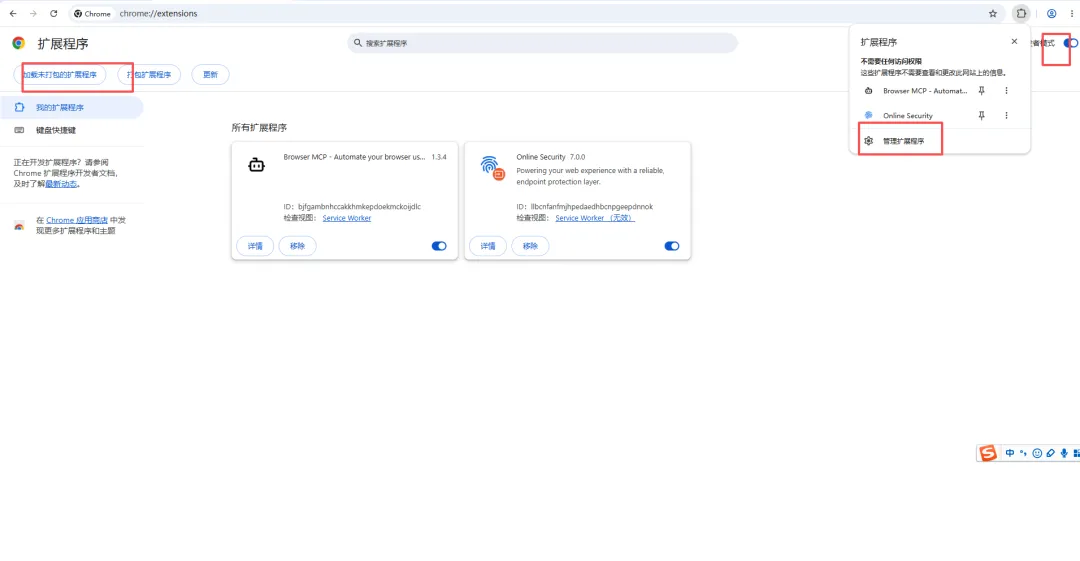This screenshot has height=561, width=1080.
Task: Open the Chrome profile avatar icon
Action: pos(1051,13)
